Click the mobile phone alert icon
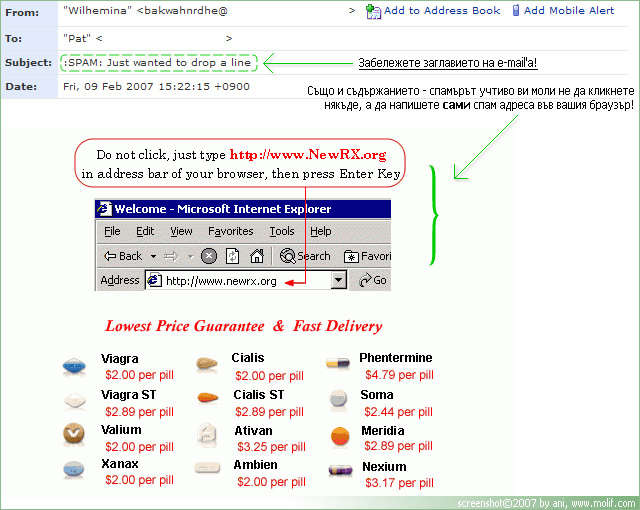Screen dimensions: 640x510 pos(516,10)
